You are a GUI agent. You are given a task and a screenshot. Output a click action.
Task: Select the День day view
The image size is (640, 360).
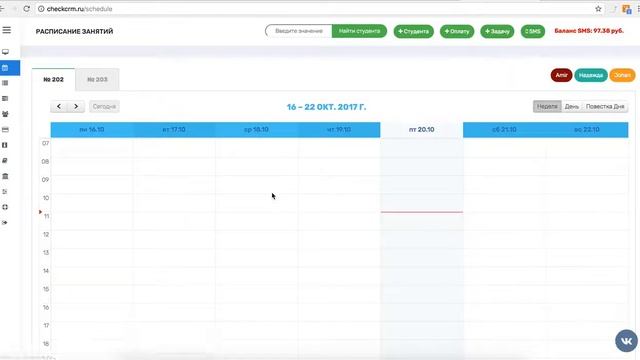(571, 107)
